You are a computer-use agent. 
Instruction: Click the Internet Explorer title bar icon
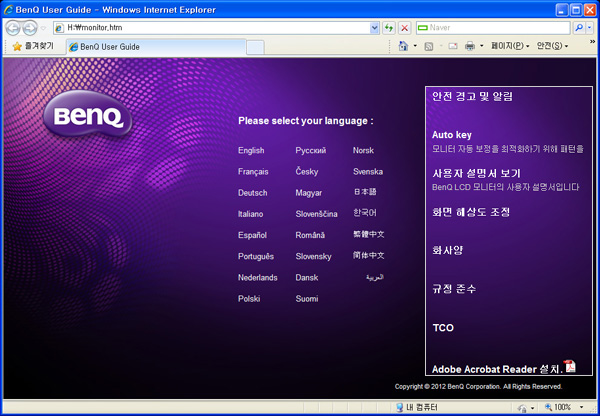click(x=8, y=10)
